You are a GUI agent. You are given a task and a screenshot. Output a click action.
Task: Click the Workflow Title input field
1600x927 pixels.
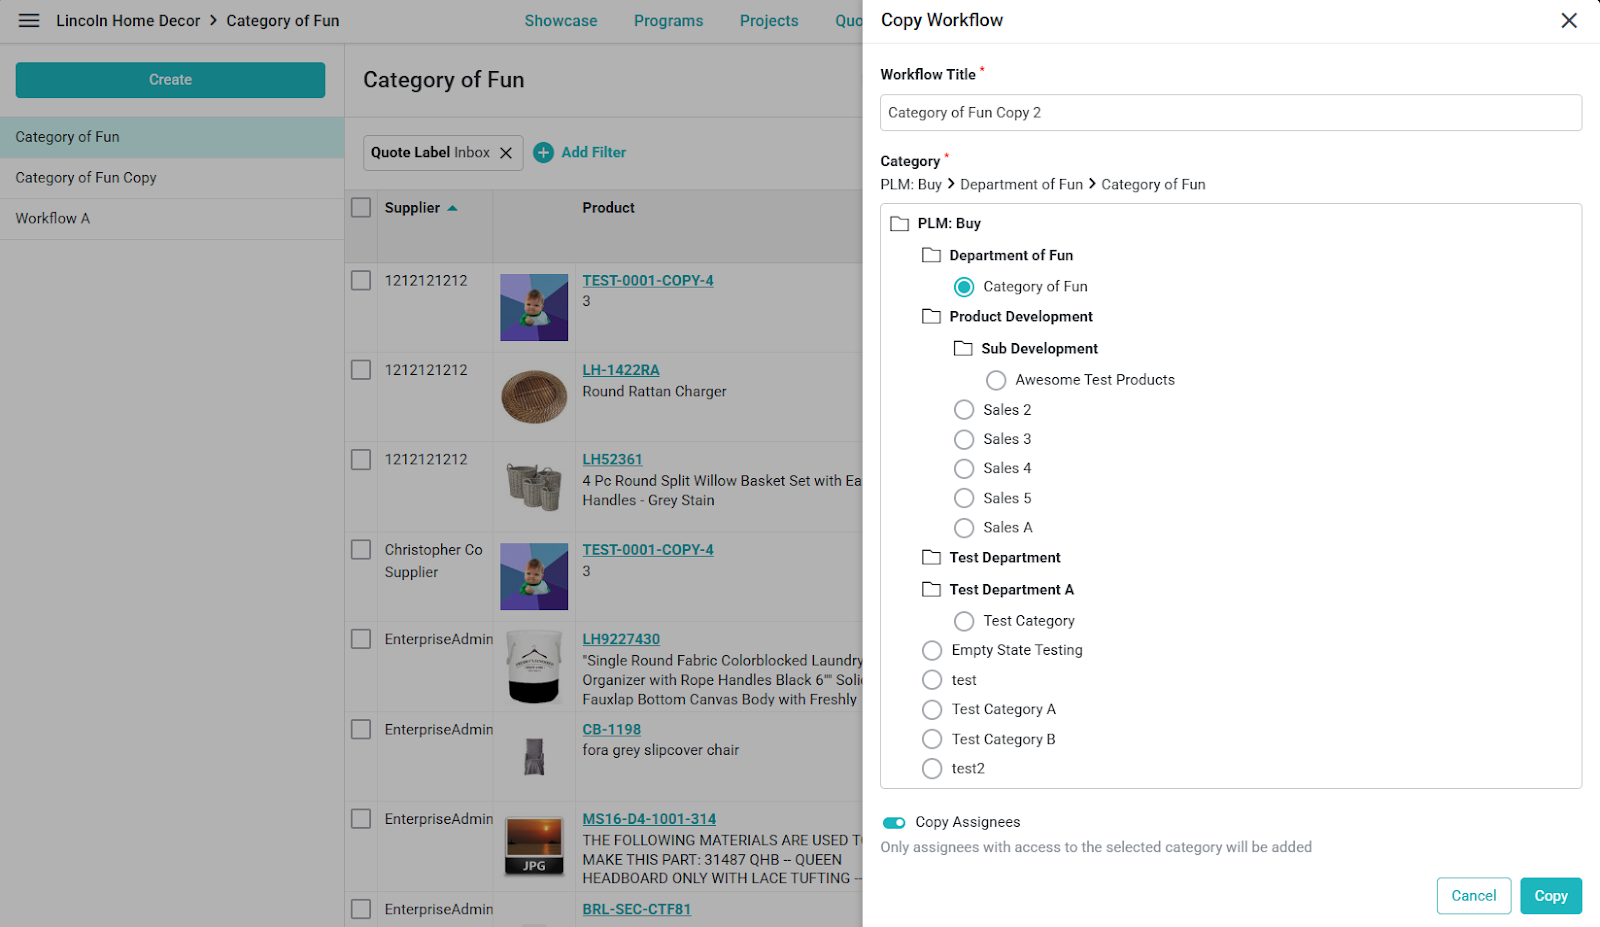[x=1231, y=113]
